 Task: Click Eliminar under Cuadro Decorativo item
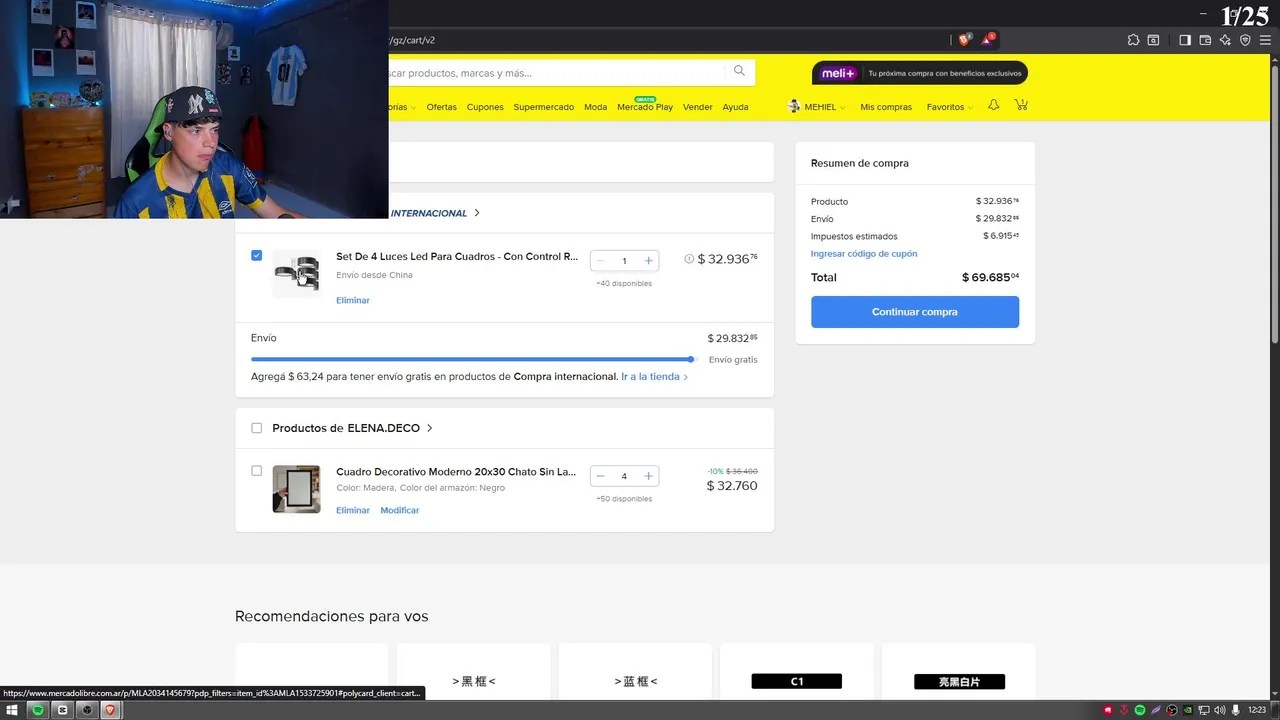pos(353,510)
